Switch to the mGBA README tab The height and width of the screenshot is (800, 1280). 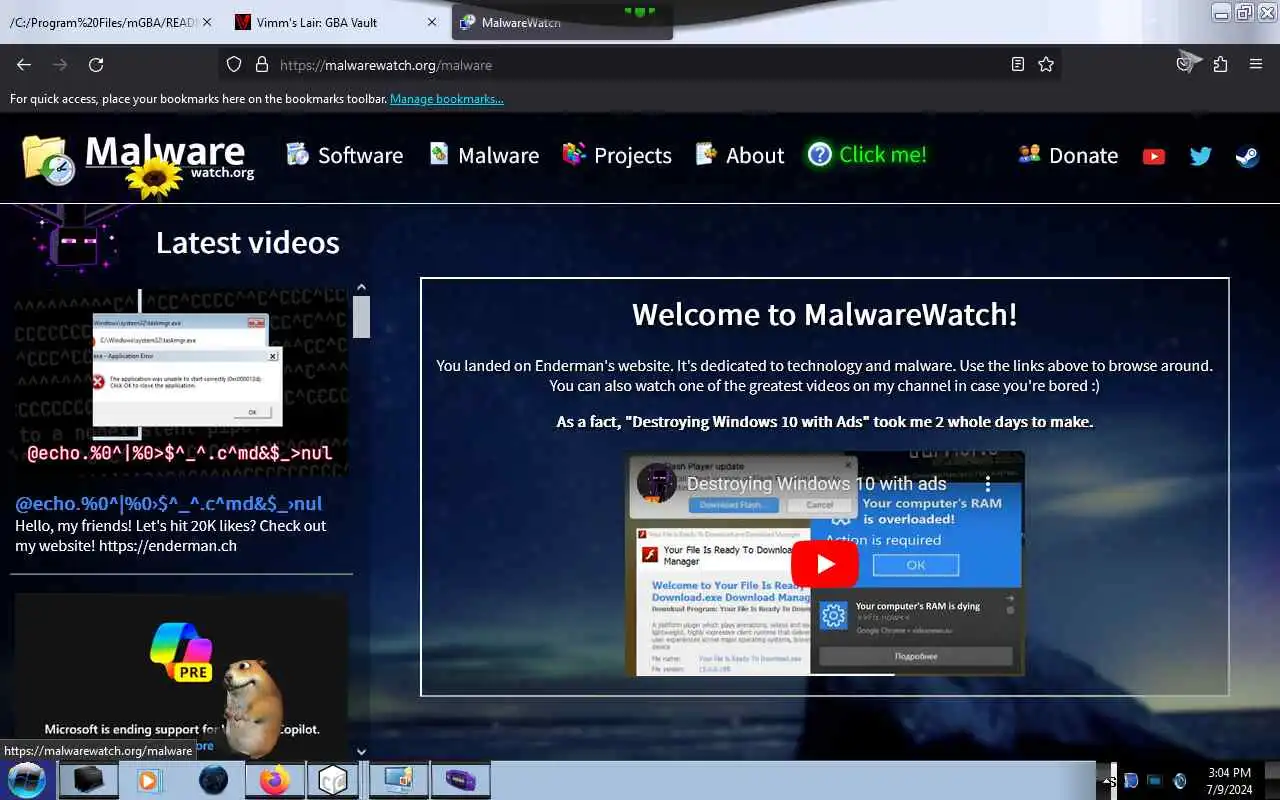(x=102, y=22)
